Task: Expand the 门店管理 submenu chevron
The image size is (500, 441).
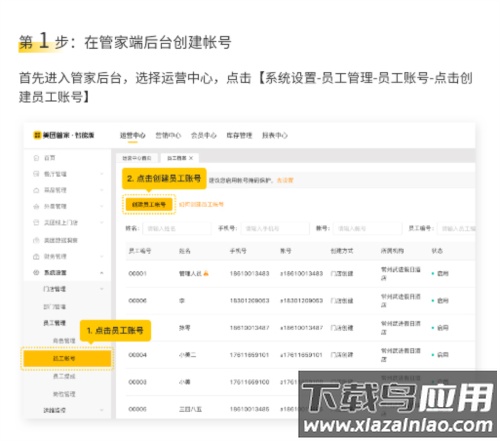Action: [102, 289]
